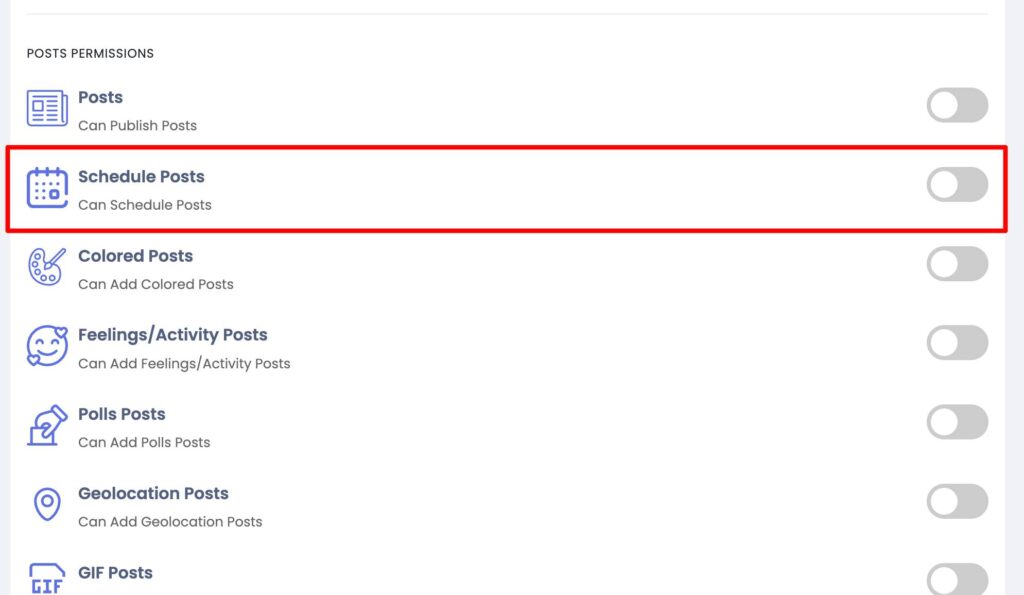1024x595 pixels.
Task: Turn on the Schedule Posts toggle
Action: [957, 184]
